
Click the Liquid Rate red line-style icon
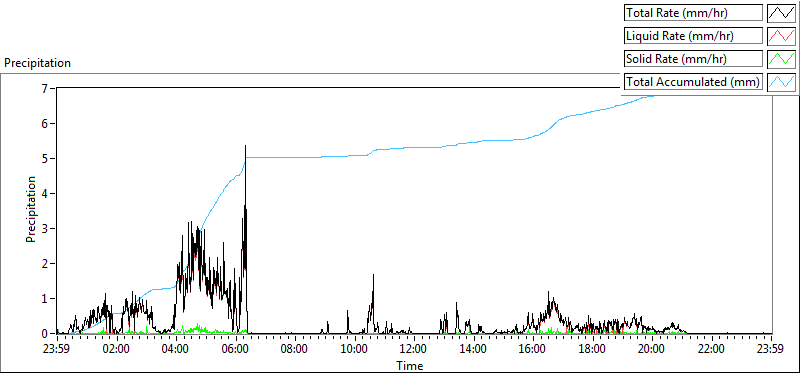pyautogui.click(x=782, y=36)
